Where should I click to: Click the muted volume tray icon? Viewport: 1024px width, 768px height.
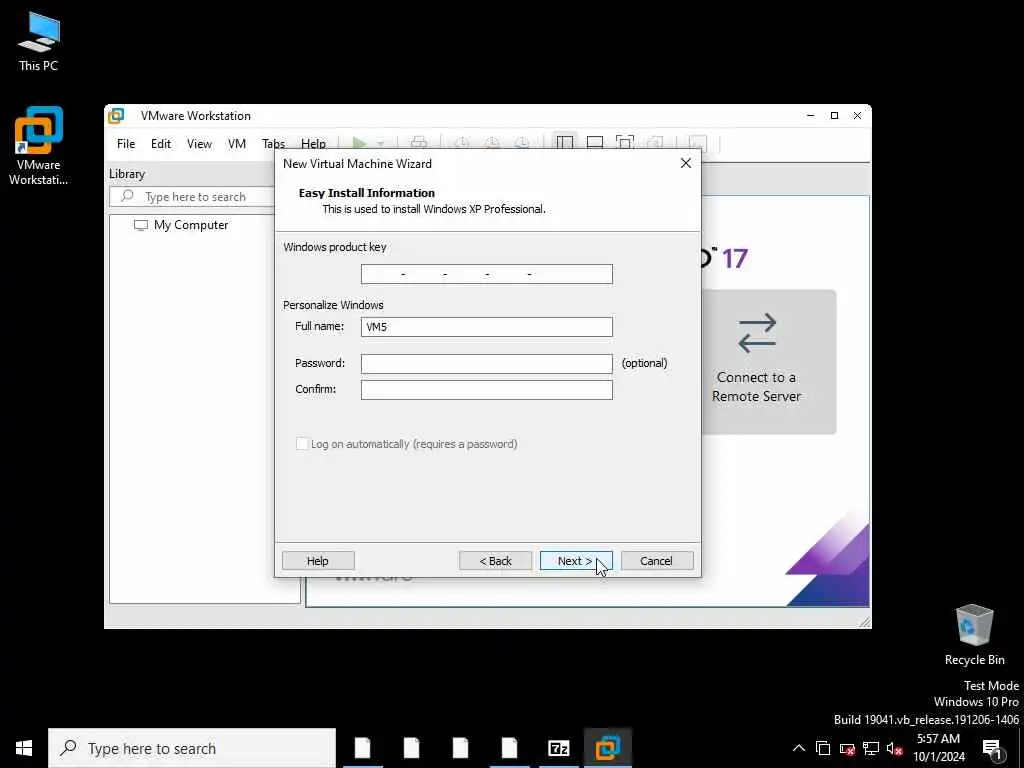click(x=894, y=749)
